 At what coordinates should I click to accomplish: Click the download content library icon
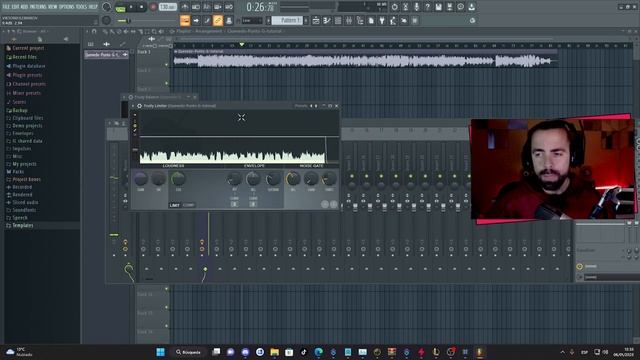click(471, 7)
